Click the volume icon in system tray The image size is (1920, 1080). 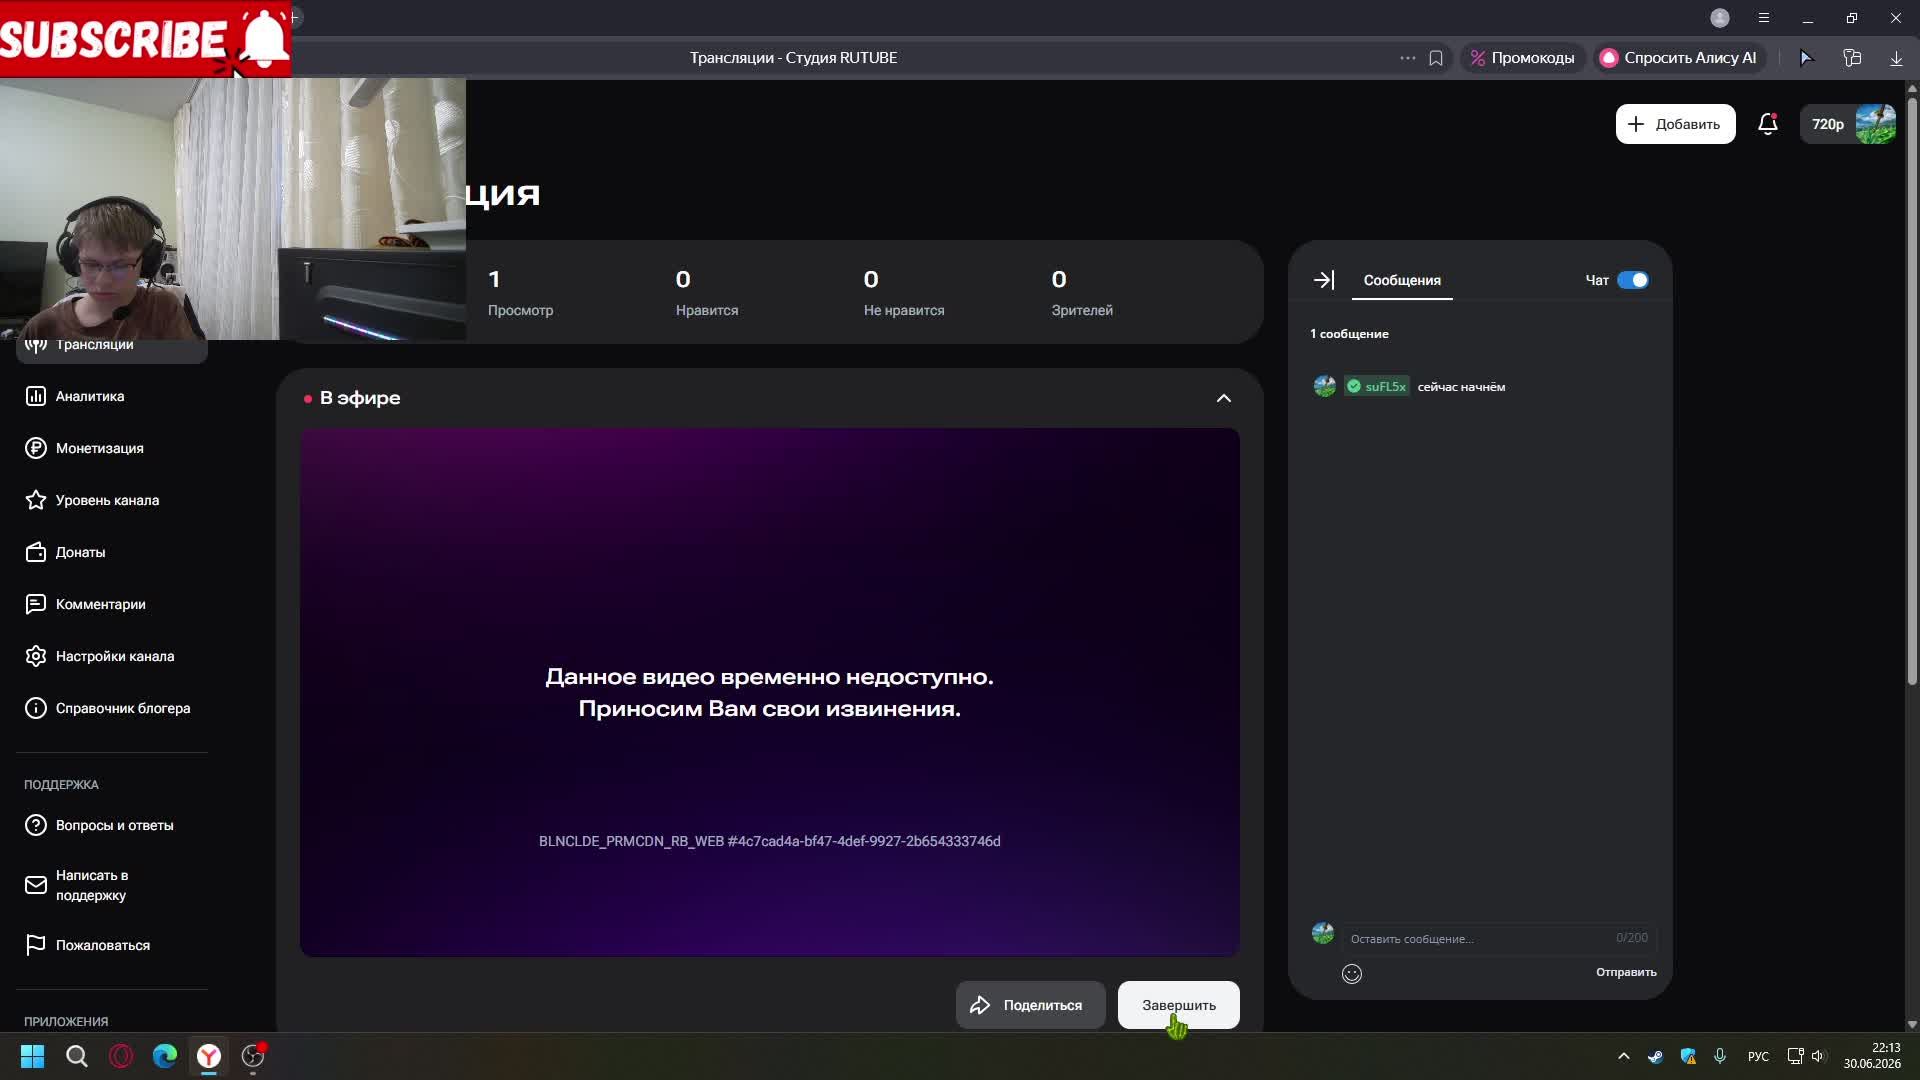point(1818,1056)
